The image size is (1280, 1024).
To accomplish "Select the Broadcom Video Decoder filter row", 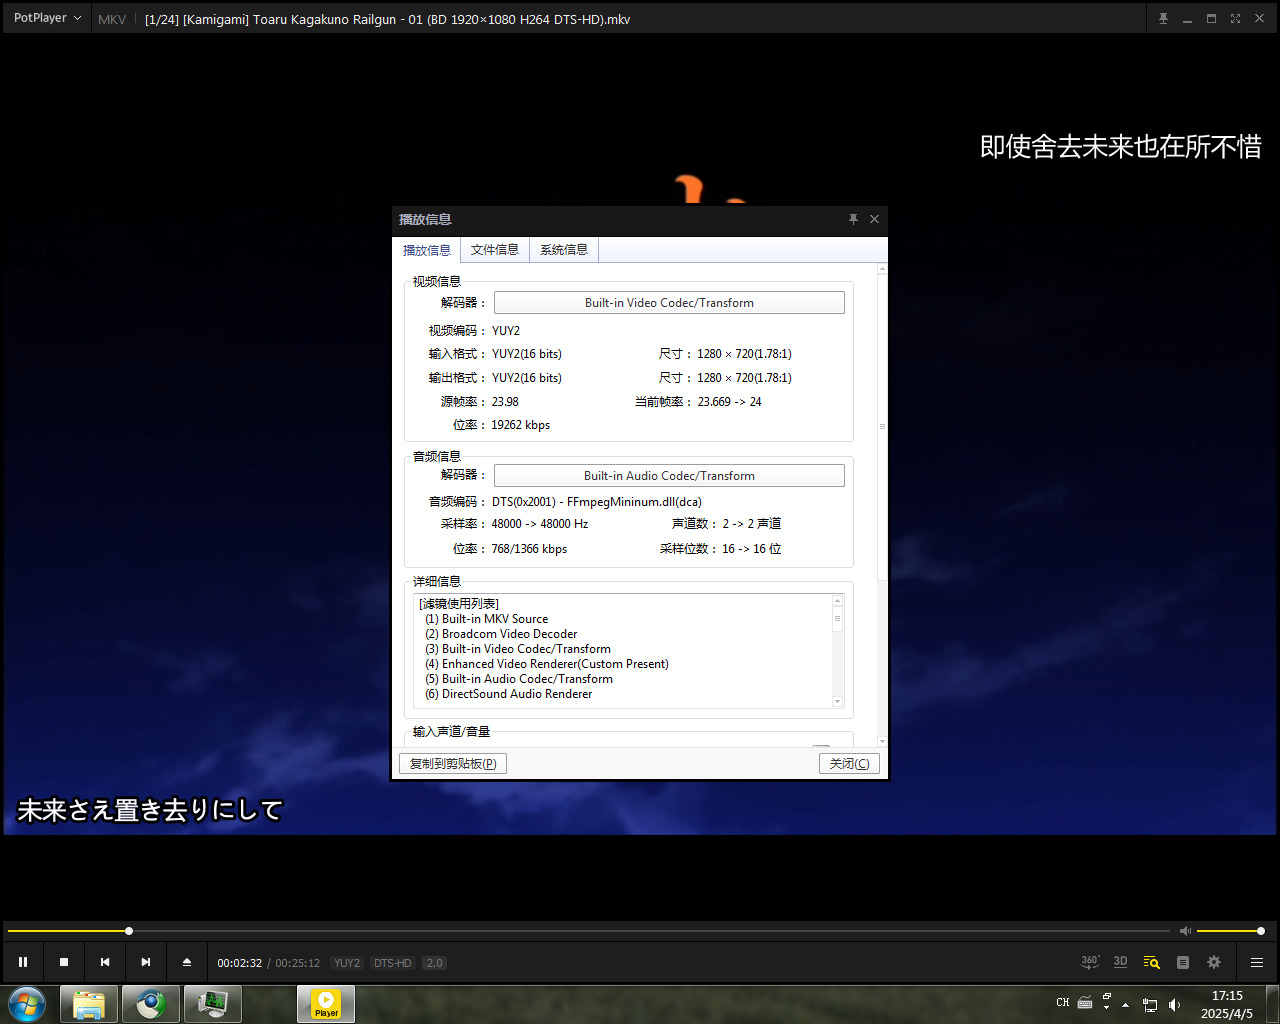I will (501, 634).
